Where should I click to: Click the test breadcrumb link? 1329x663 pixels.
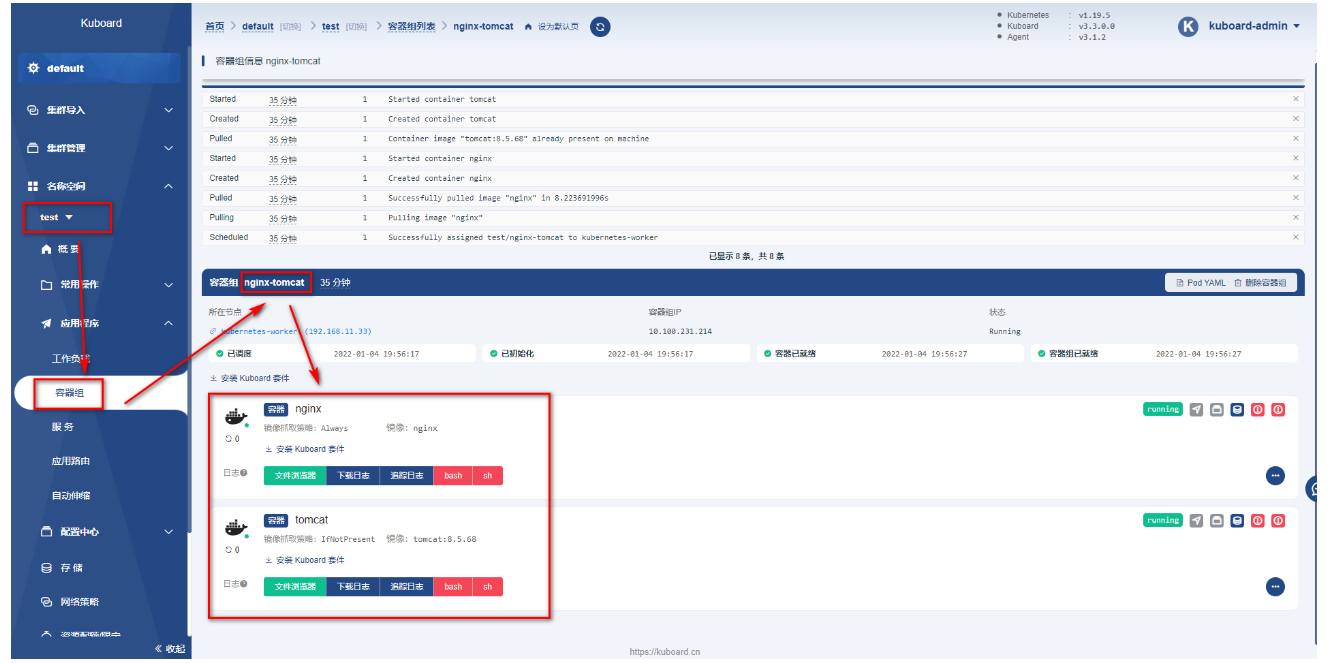coord(330,26)
